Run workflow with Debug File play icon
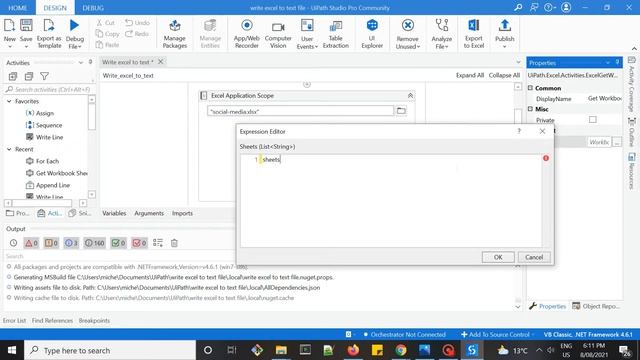 (74, 25)
